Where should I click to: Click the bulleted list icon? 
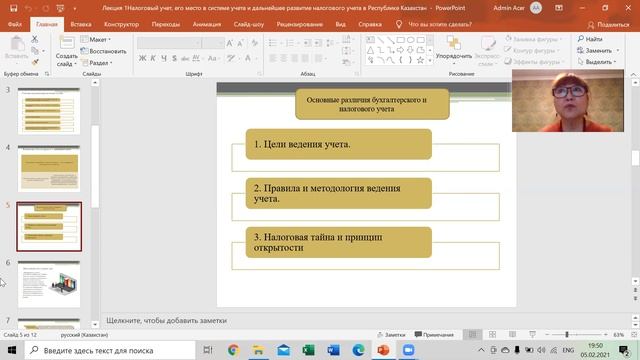pos(273,43)
